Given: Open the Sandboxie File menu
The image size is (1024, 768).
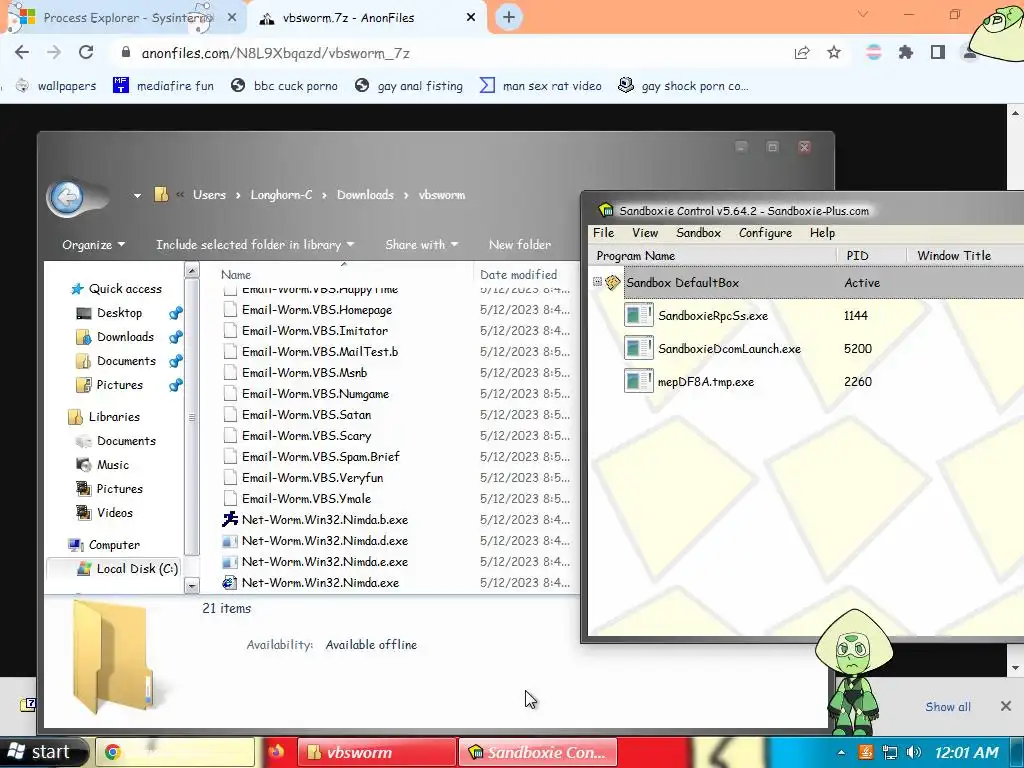Looking at the screenshot, I should pos(603,233).
